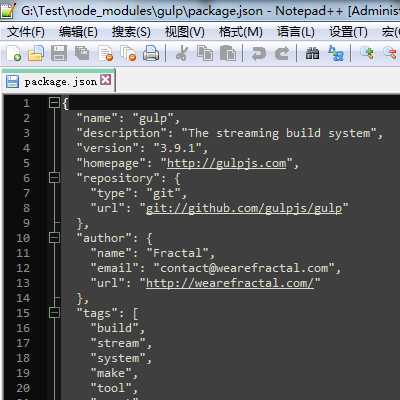
Task: Save the current file
Action: (x=59, y=53)
